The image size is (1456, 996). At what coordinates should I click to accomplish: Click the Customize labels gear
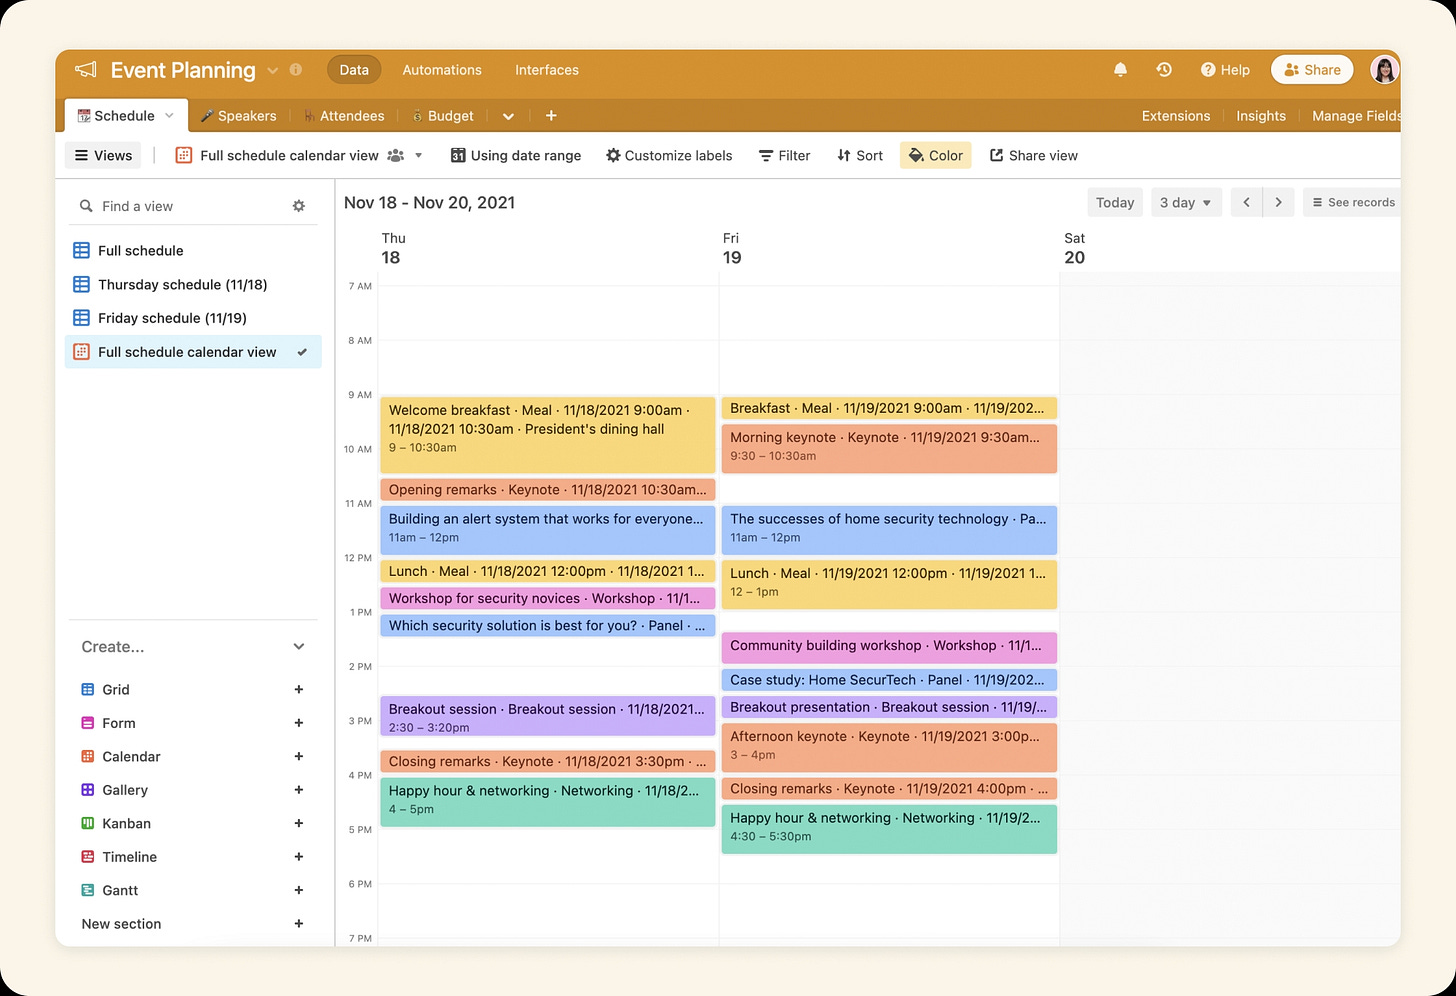(x=613, y=155)
